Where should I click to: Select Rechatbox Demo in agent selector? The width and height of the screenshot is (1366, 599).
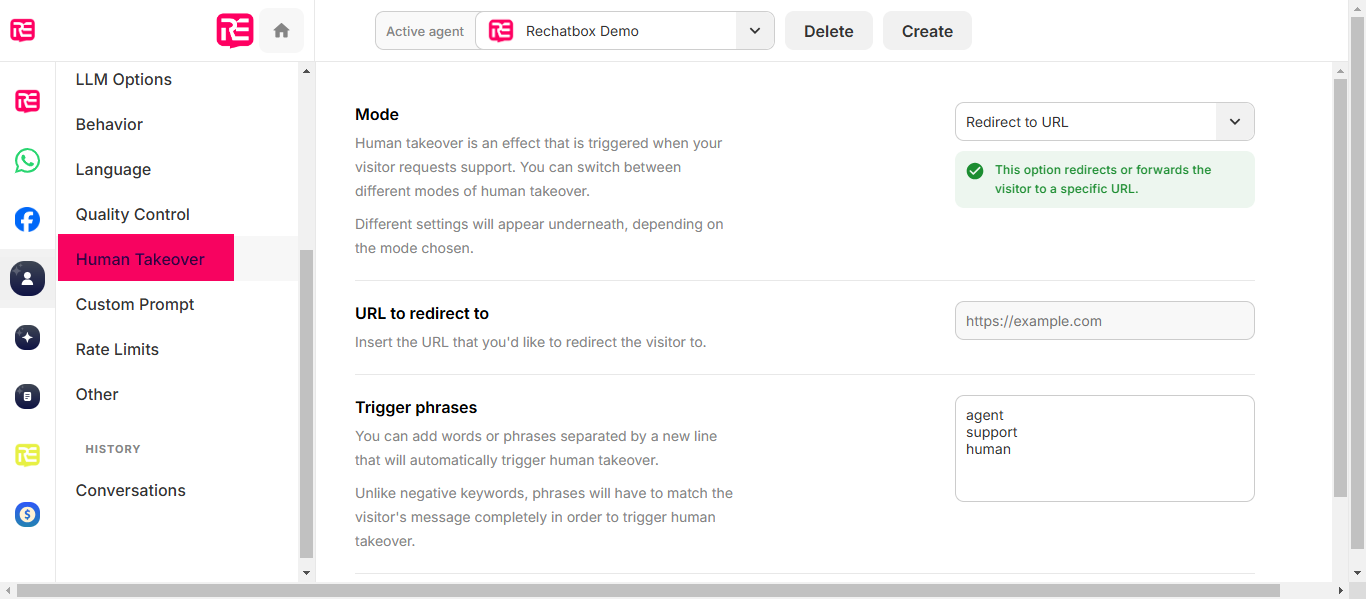[x=582, y=31]
